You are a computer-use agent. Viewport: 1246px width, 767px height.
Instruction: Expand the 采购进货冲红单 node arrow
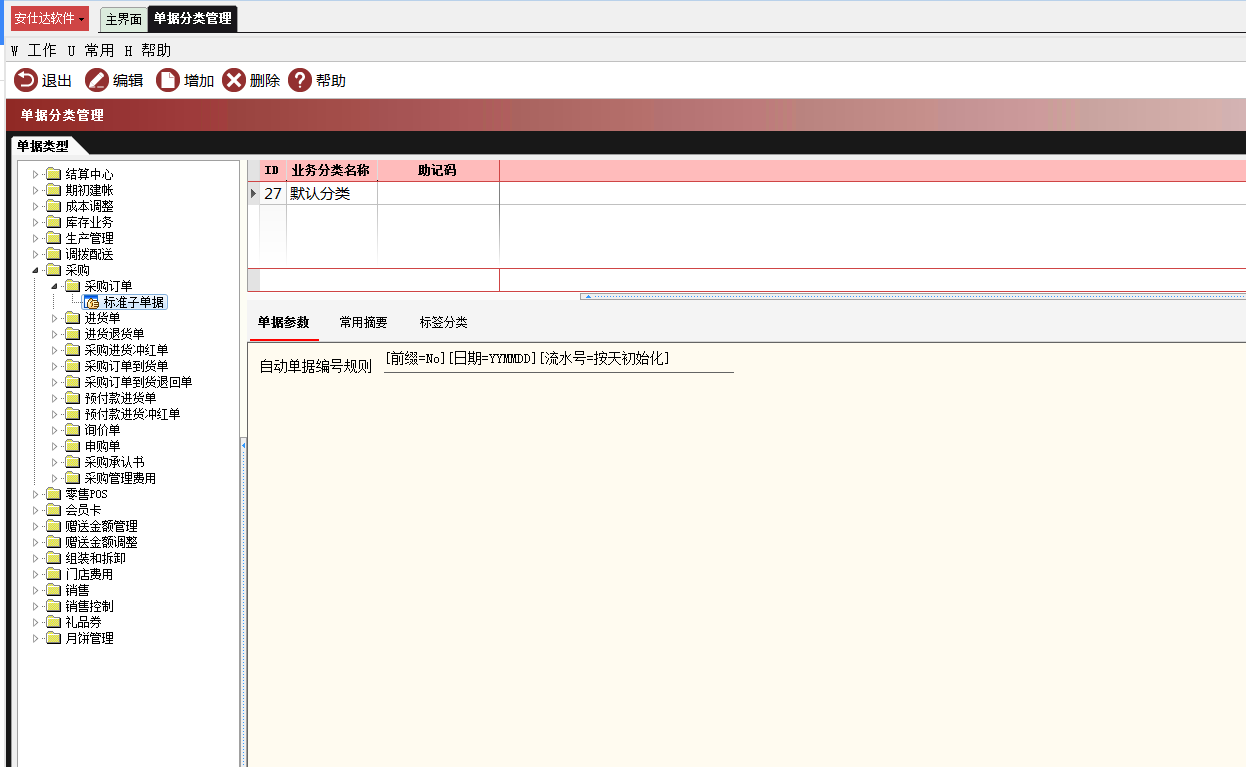(55, 350)
